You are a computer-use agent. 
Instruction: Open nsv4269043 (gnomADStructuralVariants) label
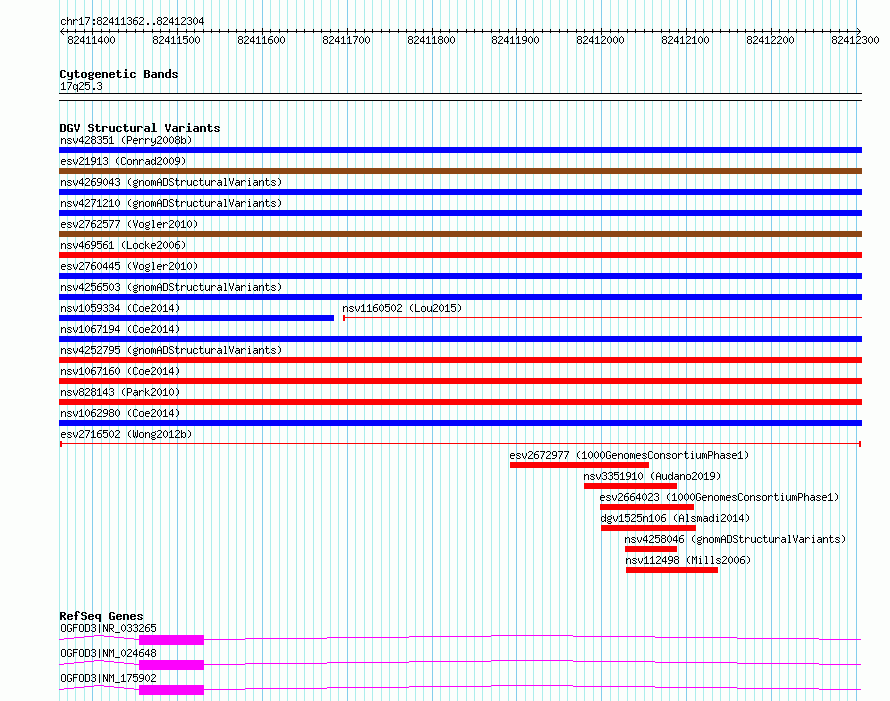pyautogui.click(x=171, y=182)
